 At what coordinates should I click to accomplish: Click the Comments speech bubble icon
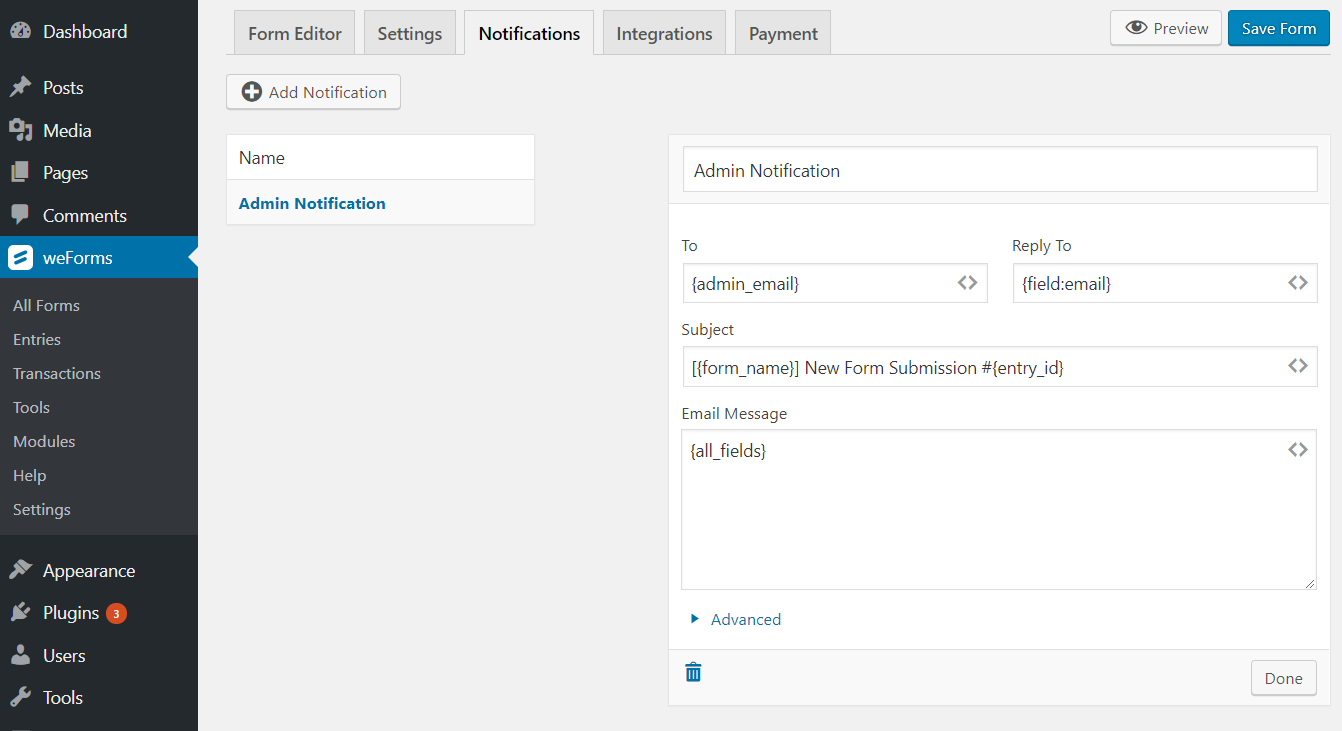20,215
